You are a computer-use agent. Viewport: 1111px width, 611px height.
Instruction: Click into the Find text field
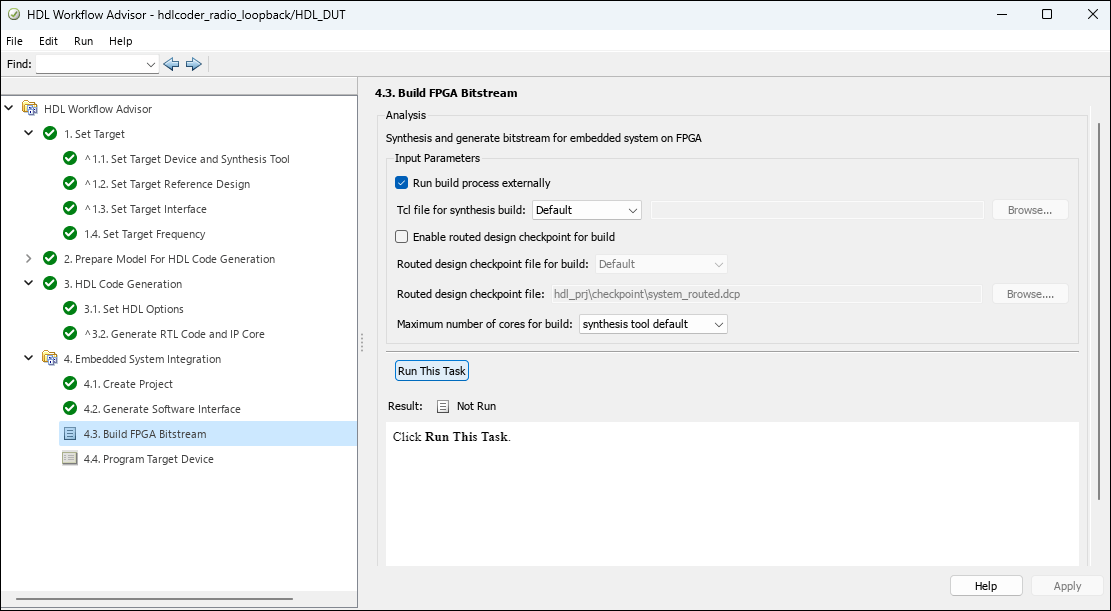pyautogui.click(x=90, y=64)
